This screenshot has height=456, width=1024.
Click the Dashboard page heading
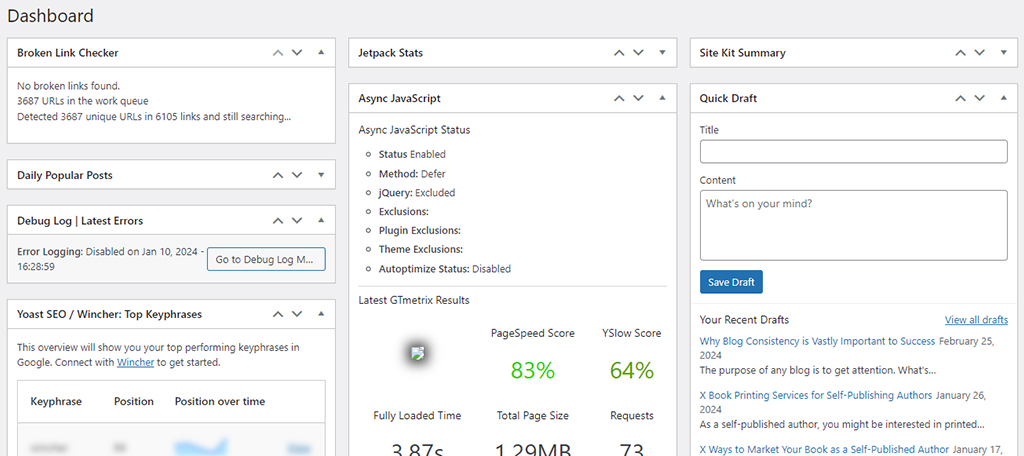click(x=50, y=15)
